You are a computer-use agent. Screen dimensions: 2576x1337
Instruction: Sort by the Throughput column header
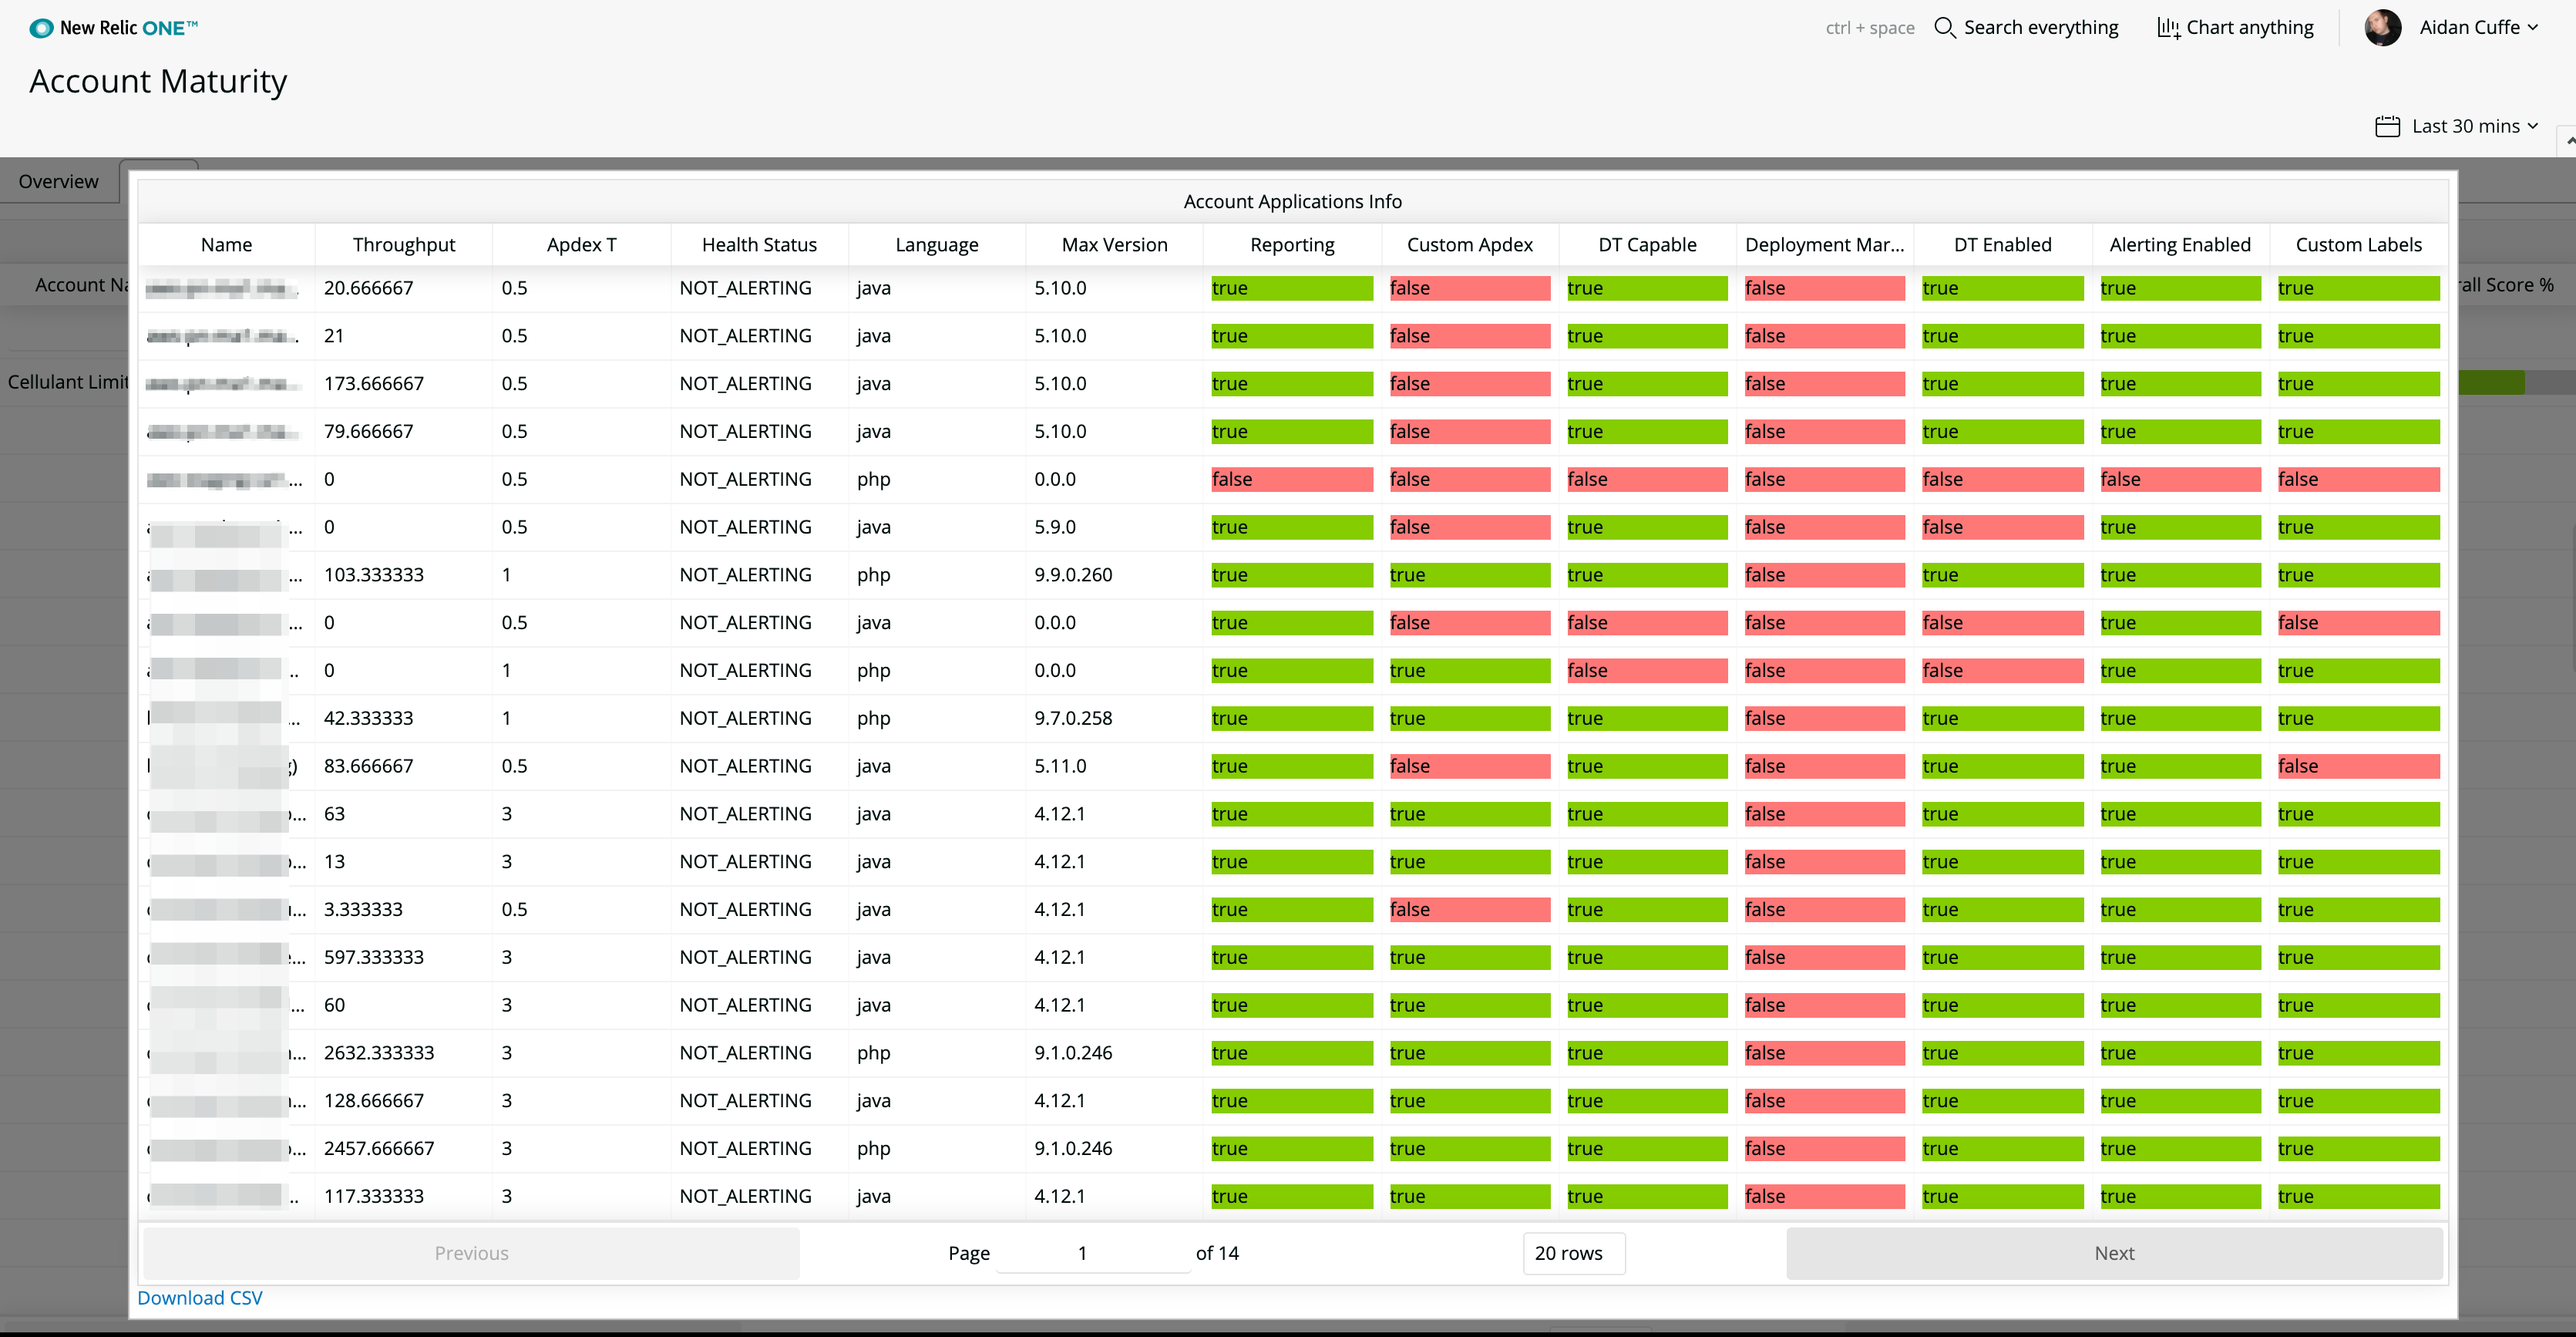coord(403,245)
